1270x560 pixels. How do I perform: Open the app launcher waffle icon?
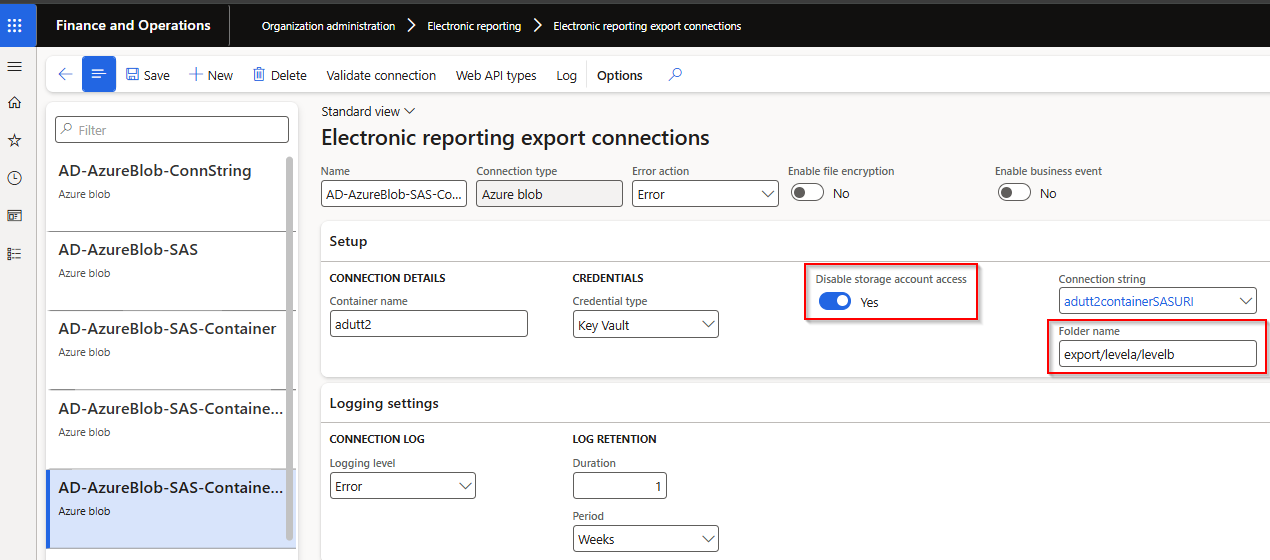point(15,25)
